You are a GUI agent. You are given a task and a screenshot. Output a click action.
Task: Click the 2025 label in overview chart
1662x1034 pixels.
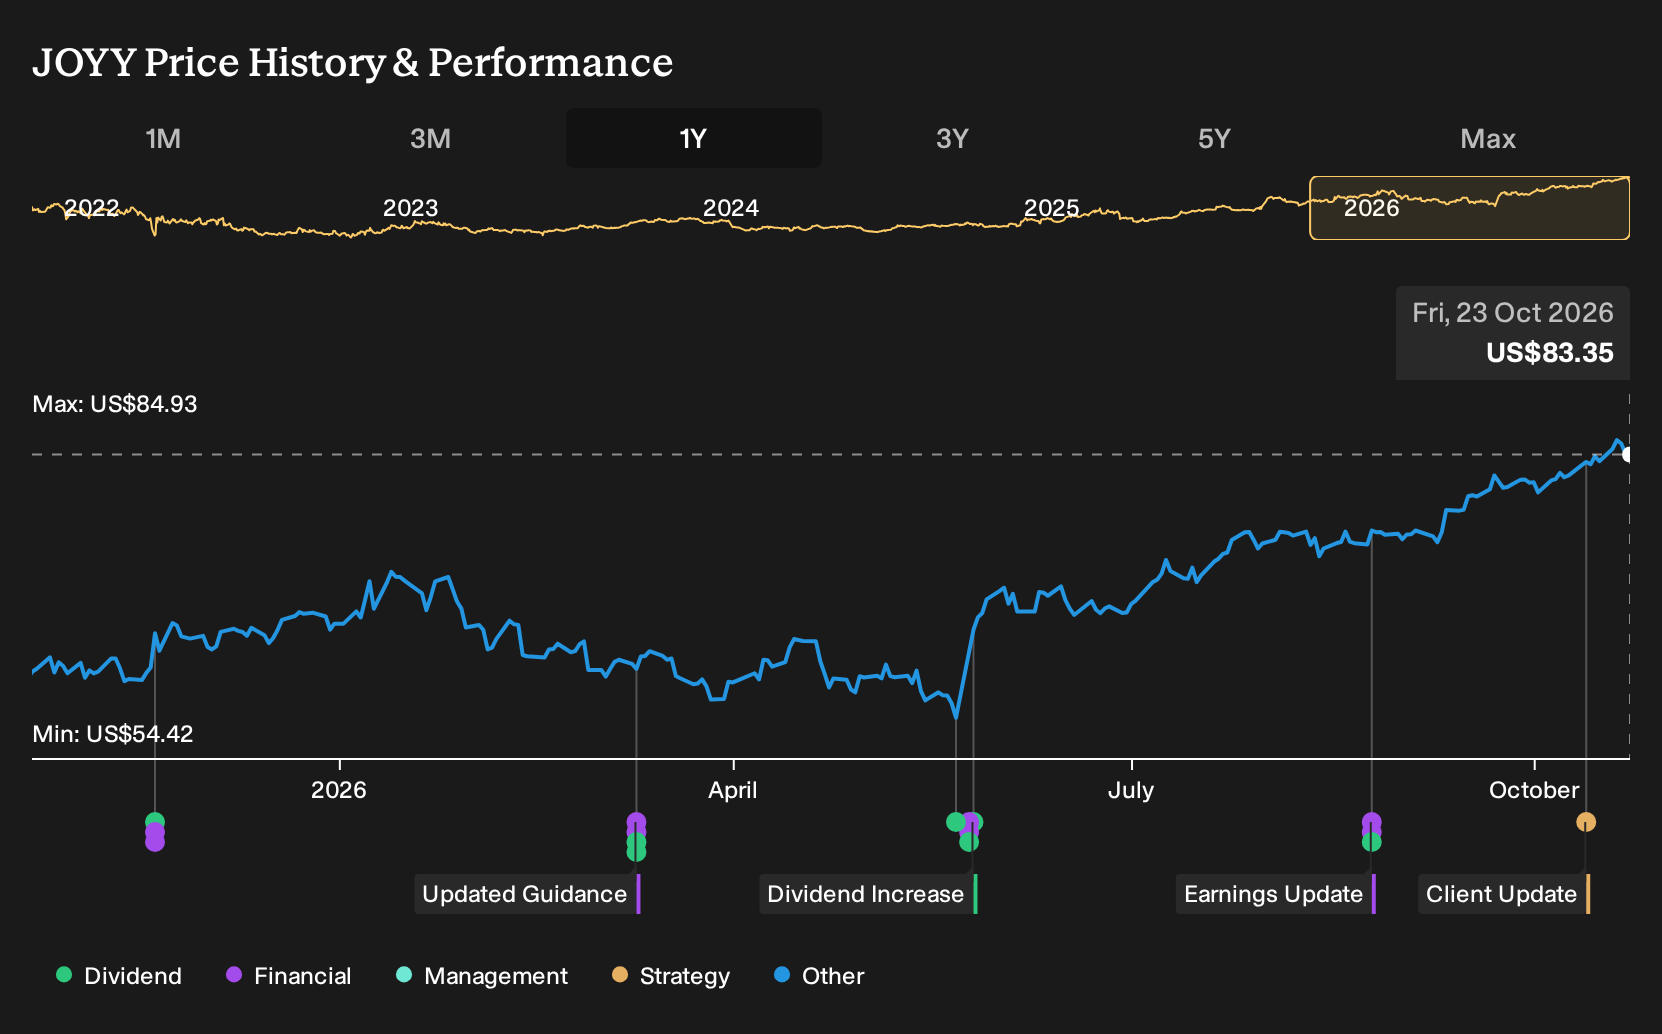[1052, 208]
